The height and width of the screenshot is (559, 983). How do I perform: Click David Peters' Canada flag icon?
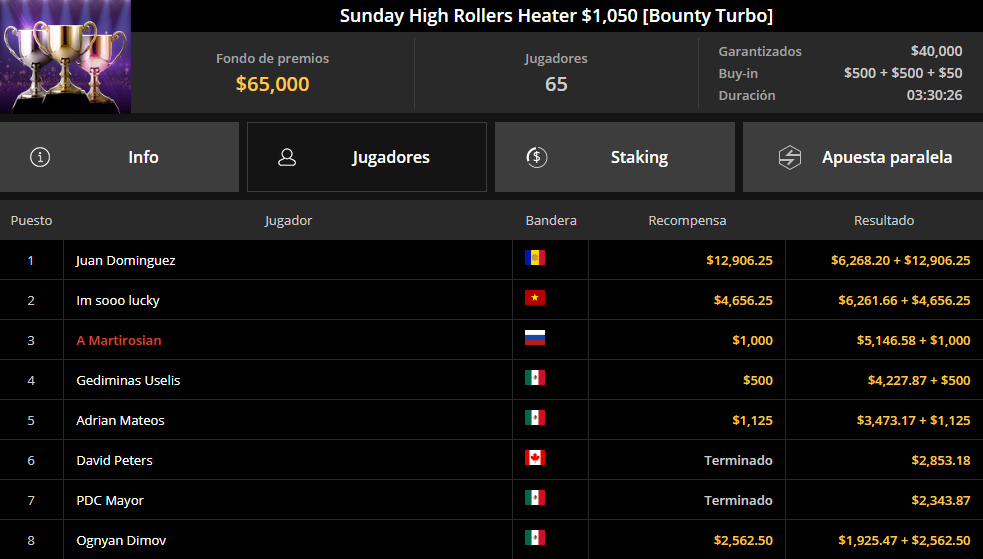pos(535,457)
